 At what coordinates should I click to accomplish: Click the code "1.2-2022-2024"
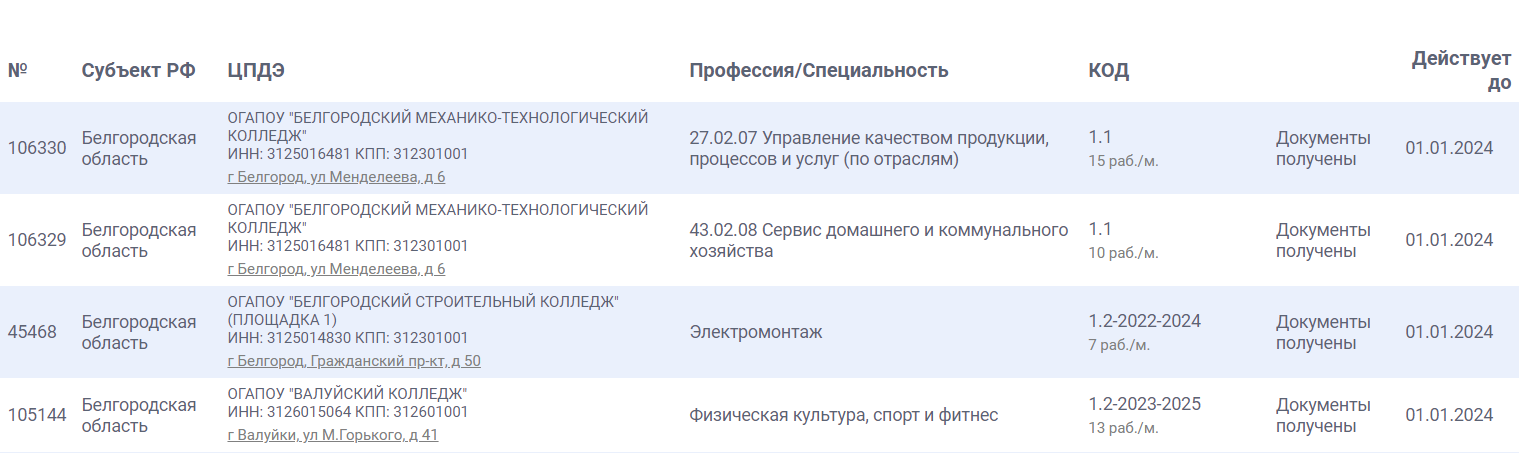click(1144, 321)
